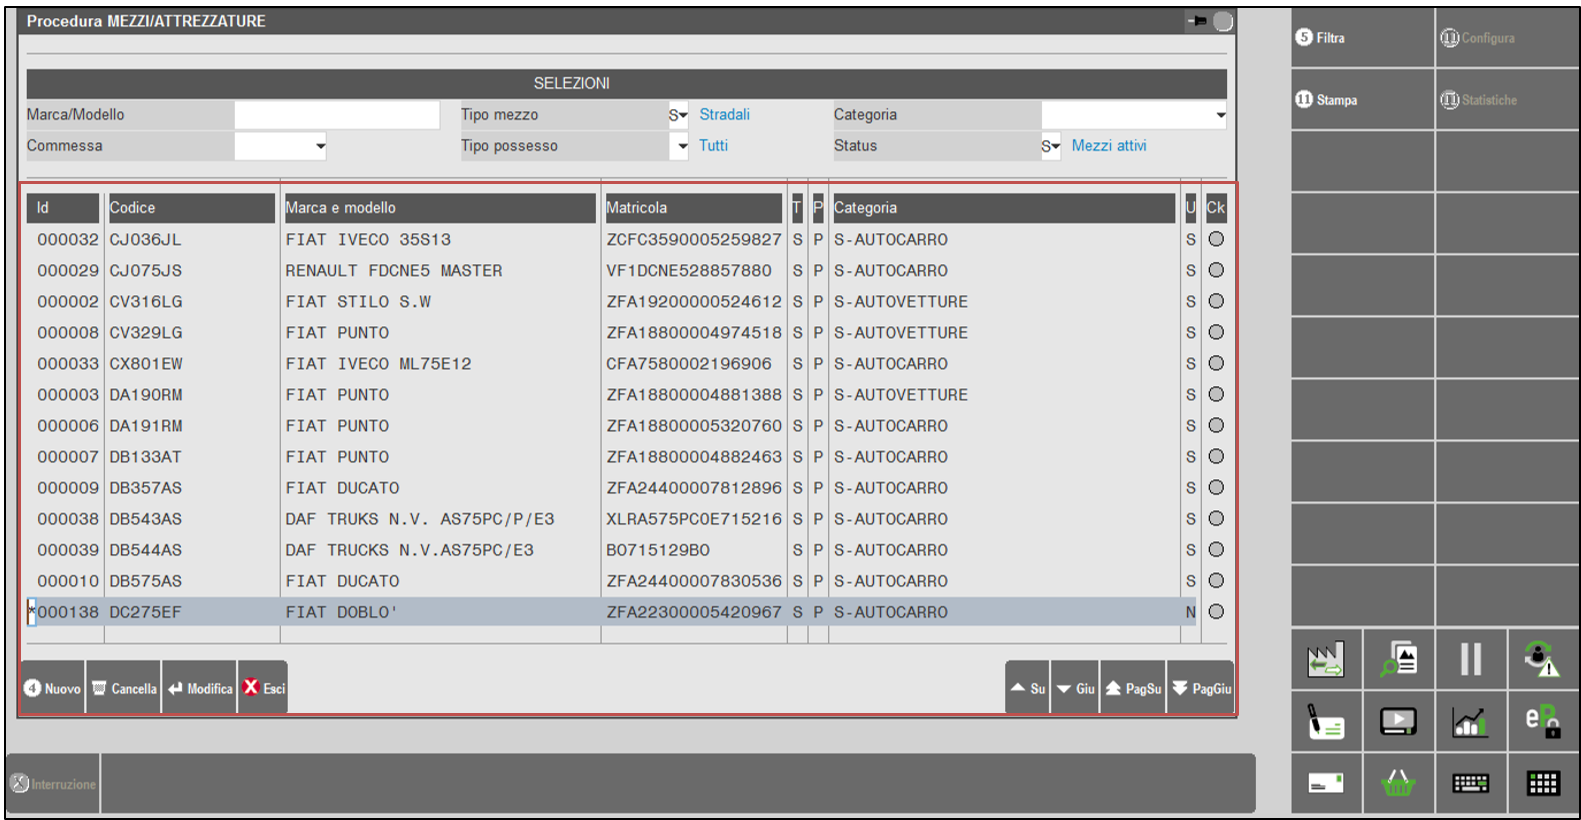Image resolution: width=1581 pixels, height=820 pixels.
Task: Click the pause bars icon
Action: [1470, 660]
